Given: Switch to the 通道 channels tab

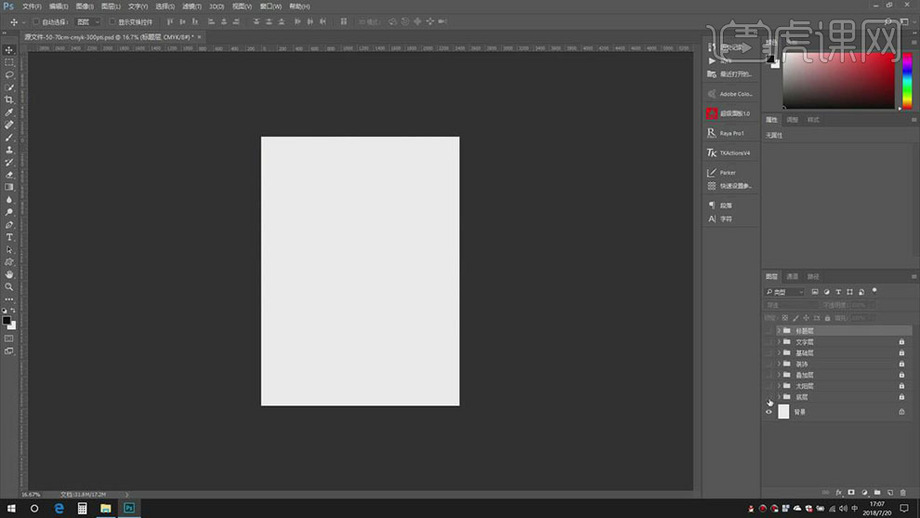Looking at the screenshot, I should click(x=792, y=276).
